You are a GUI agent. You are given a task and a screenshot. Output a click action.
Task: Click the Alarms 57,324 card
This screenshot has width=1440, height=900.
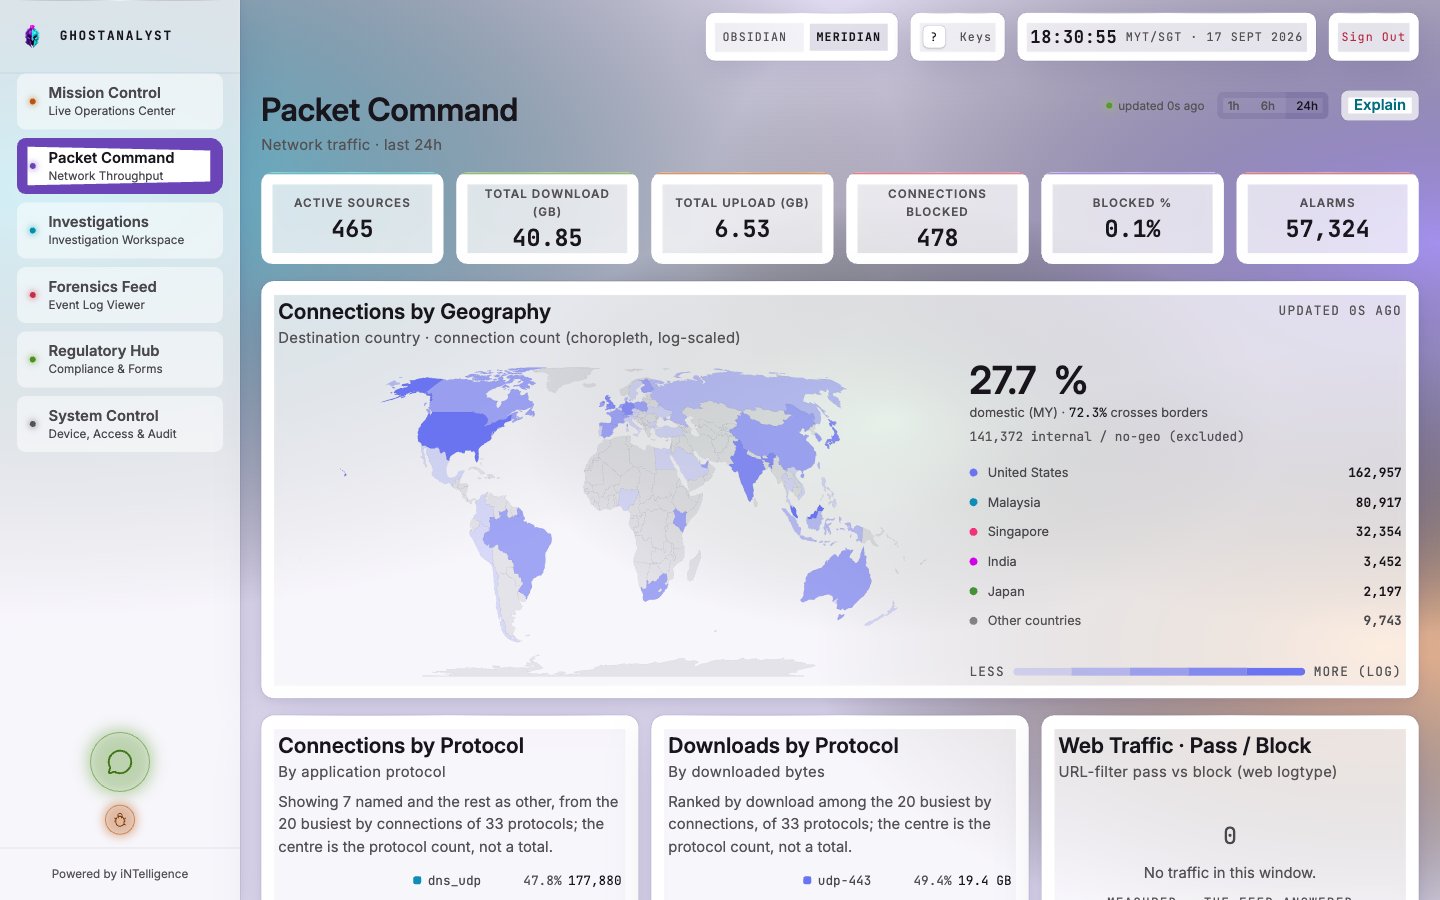(1327, 218)
